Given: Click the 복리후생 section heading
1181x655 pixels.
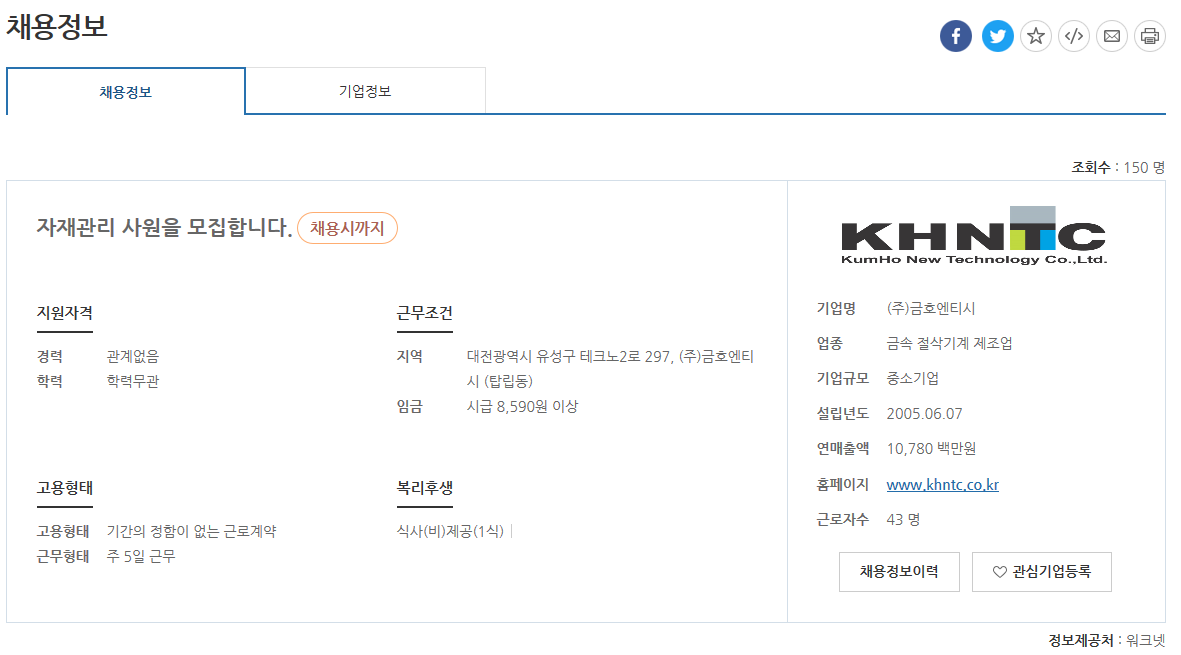Looking at the screenshot, I should pyautogui.click(x=425, y=488).
